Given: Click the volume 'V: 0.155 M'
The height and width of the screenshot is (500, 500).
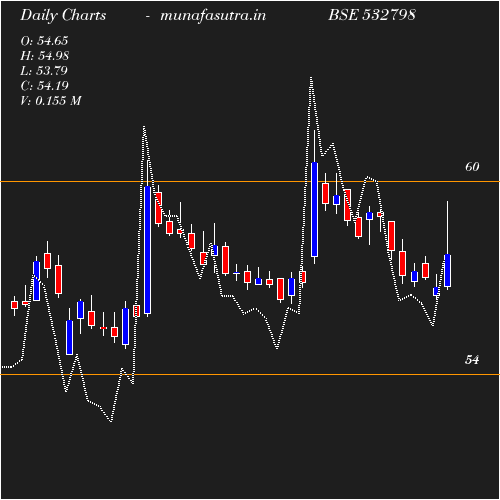Looking at the screenshot, I should point(51,101).
